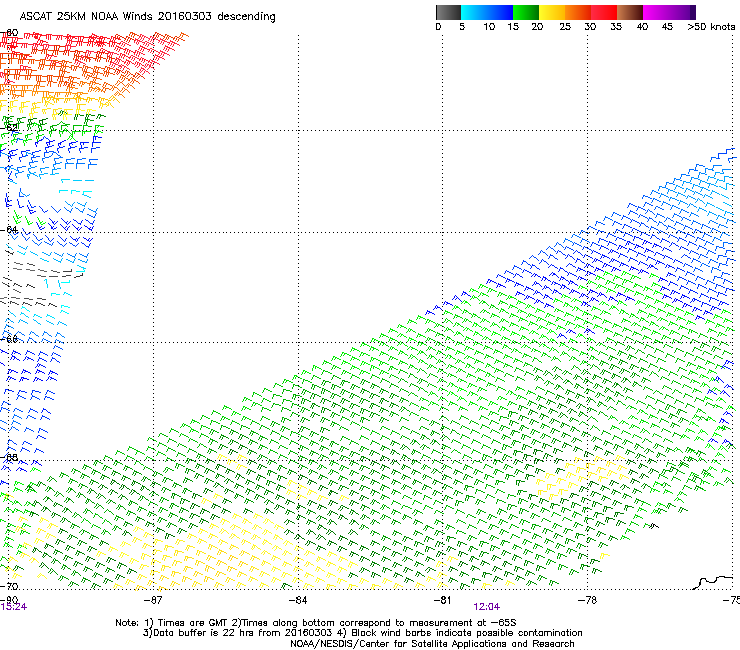Click the 'Data buffer is 22 hrs' note line
Screen dimensions: 740x650
[x=362, y=633]
